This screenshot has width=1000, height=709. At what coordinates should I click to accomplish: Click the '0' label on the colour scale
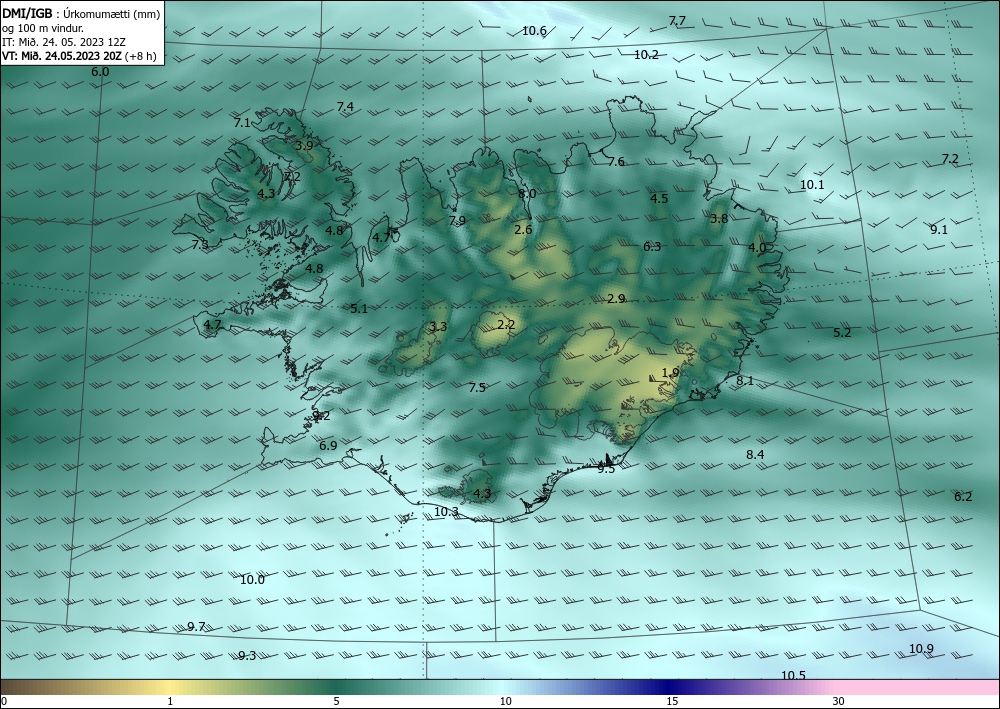4,702
